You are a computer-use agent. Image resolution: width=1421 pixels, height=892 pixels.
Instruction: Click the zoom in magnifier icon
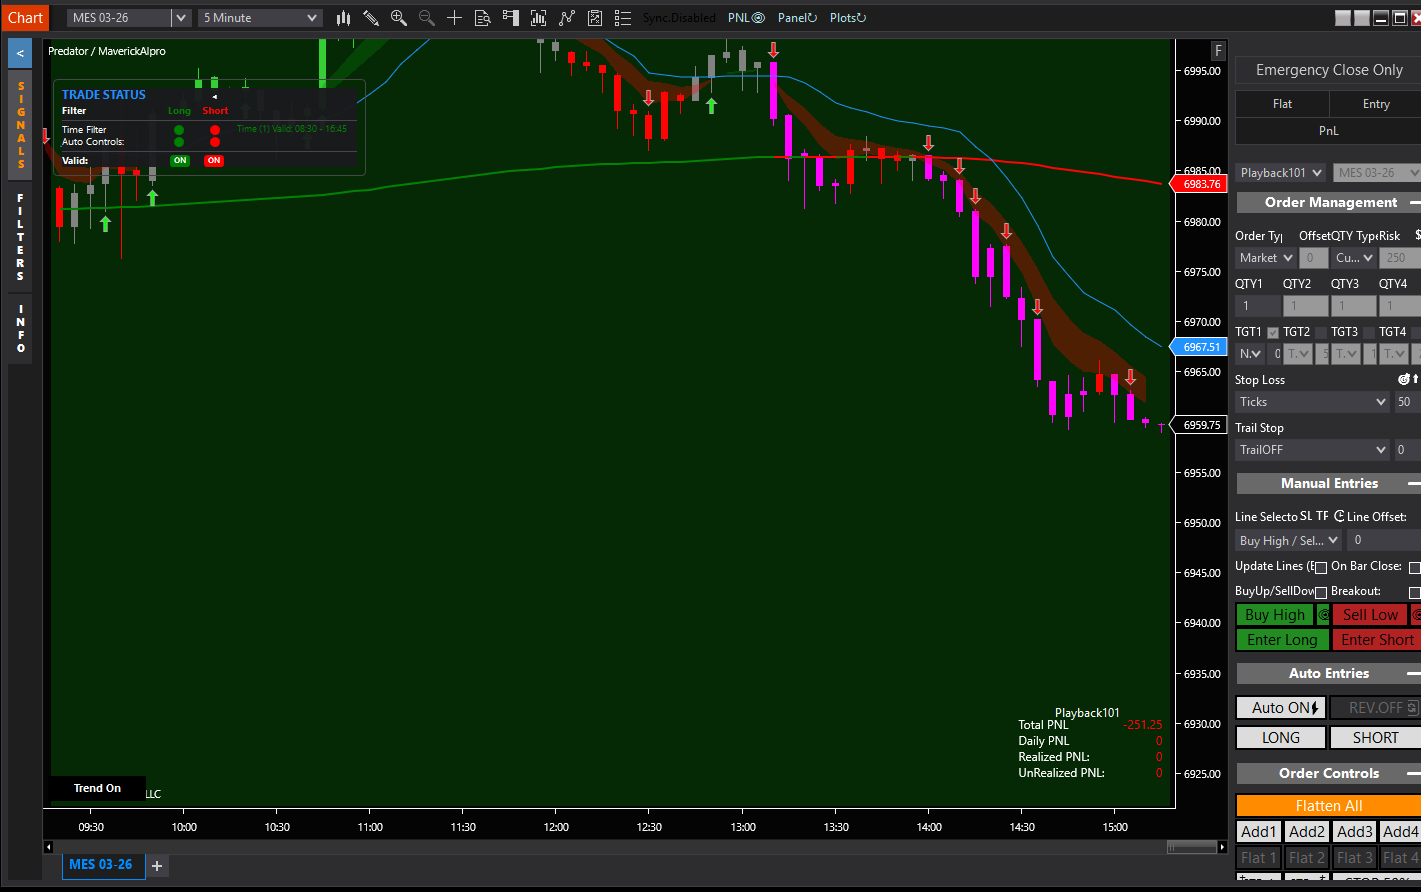coord(399,18)
